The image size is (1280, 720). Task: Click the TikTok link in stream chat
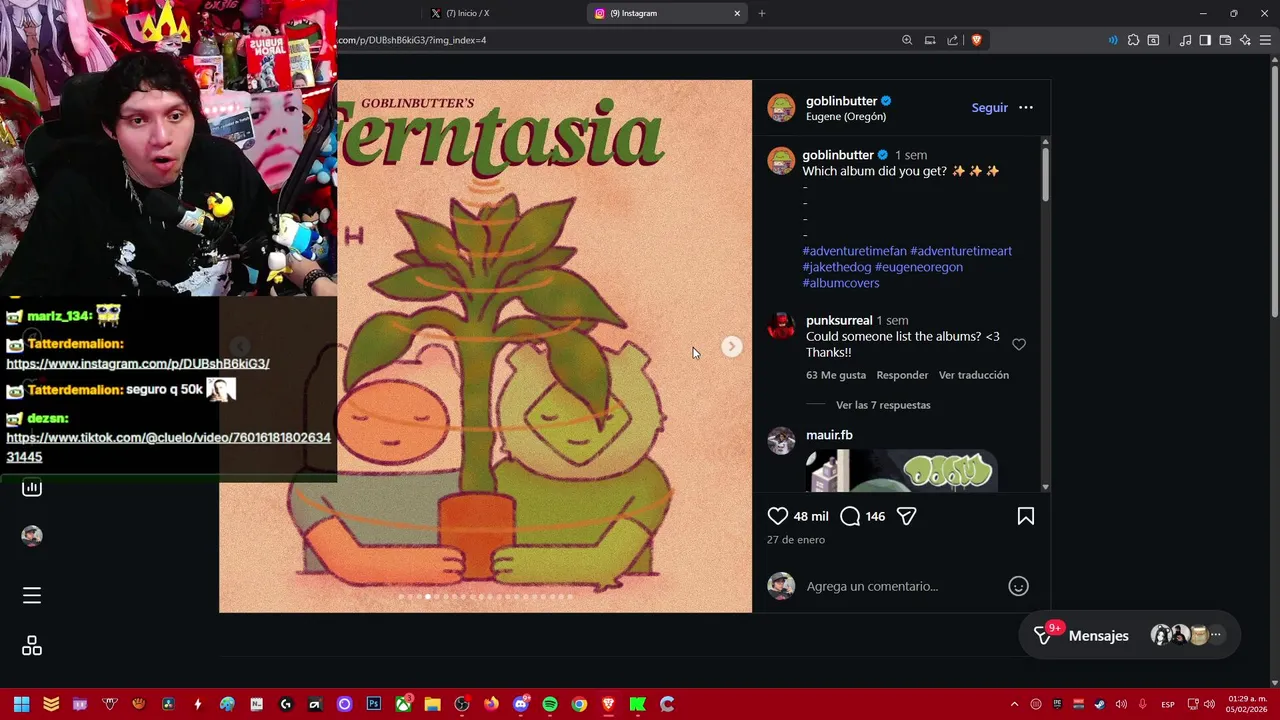tap(168, 447)
